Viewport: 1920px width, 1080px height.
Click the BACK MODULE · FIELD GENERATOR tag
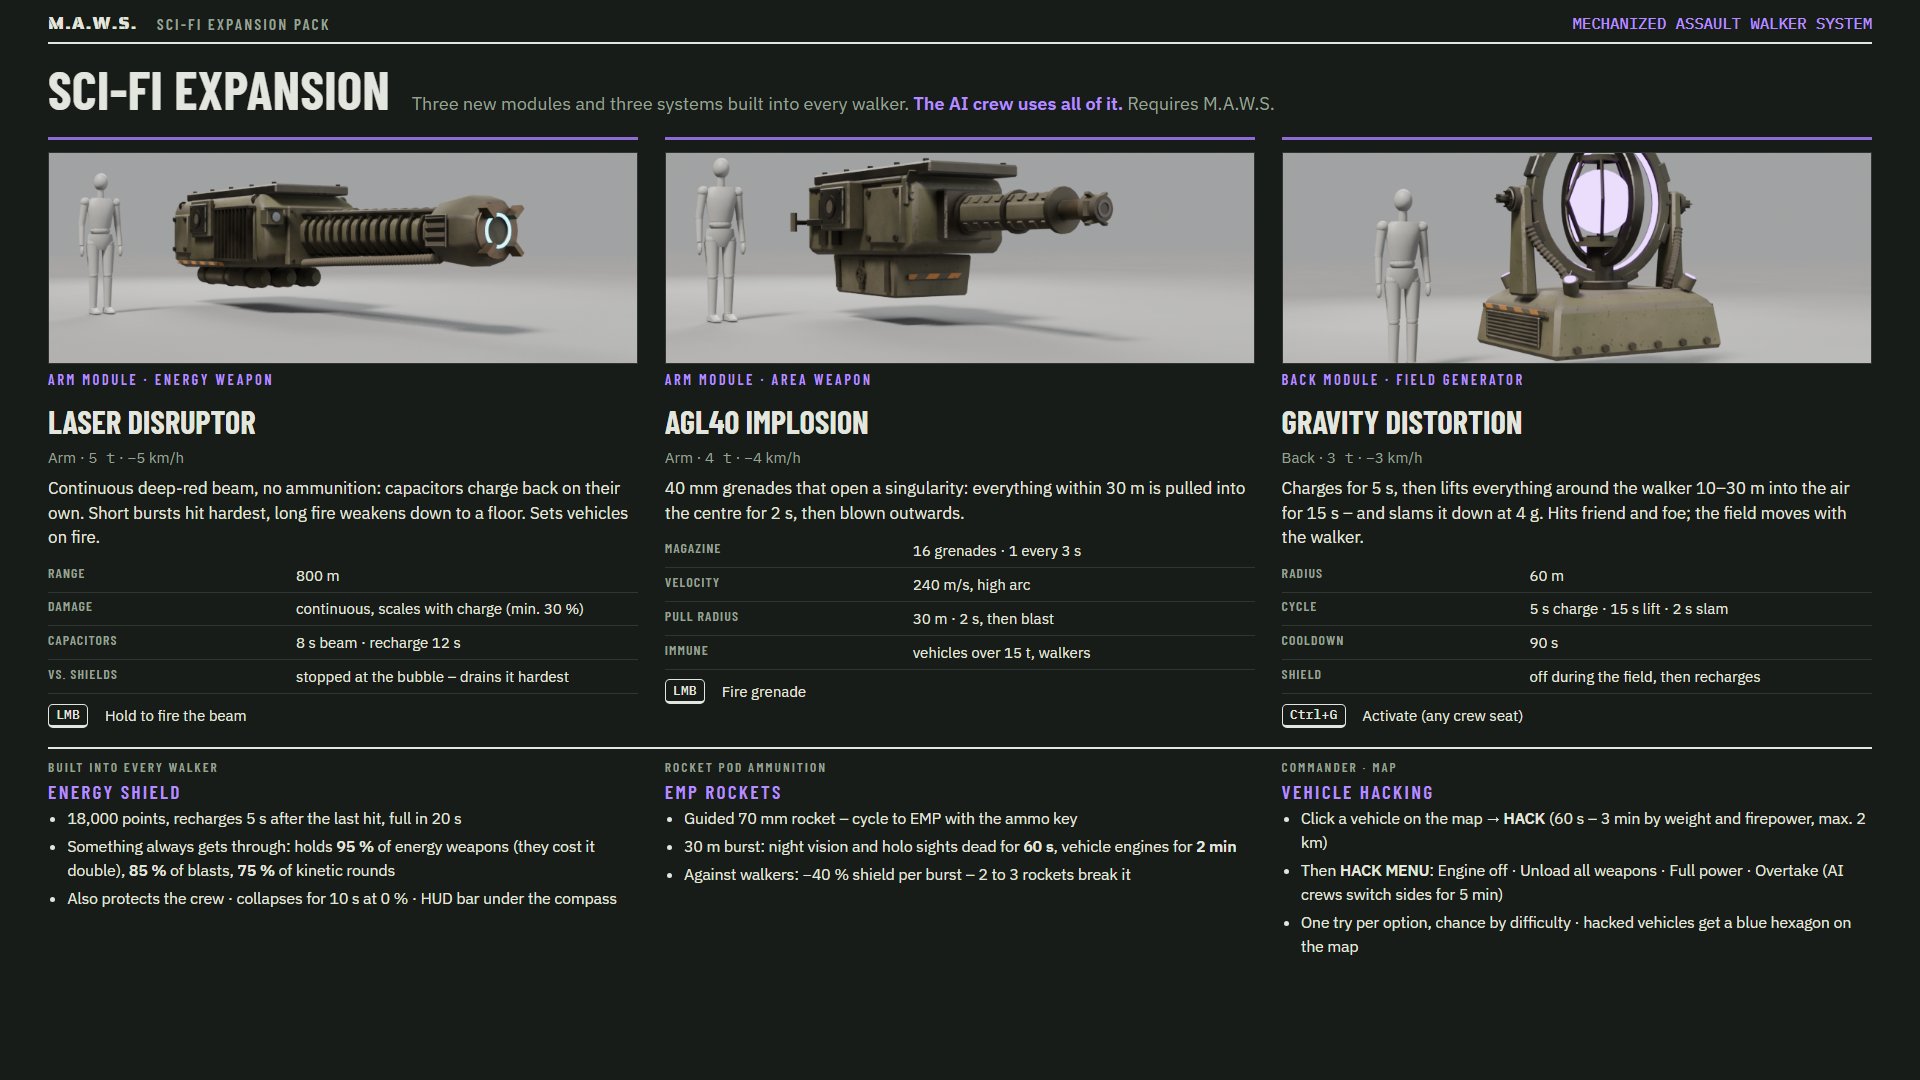pyautogui.click(x=1402, y=380)
